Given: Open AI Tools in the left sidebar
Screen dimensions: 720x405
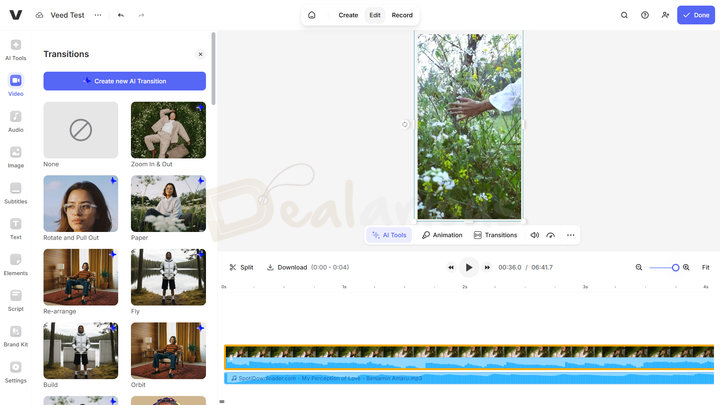Looking at the screenshot, I should [16, 50].
